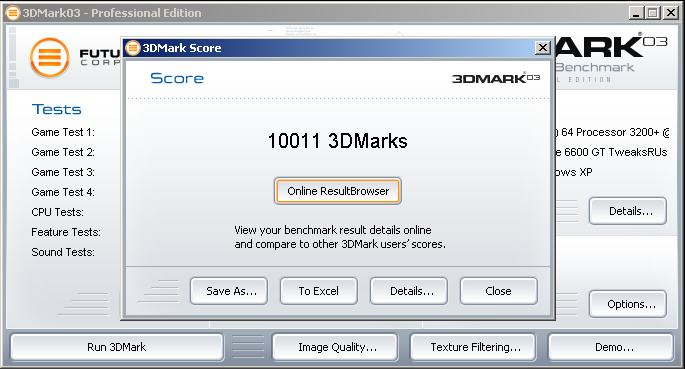
Task: Click the Game Test 2 label
Action: (63, 152)
